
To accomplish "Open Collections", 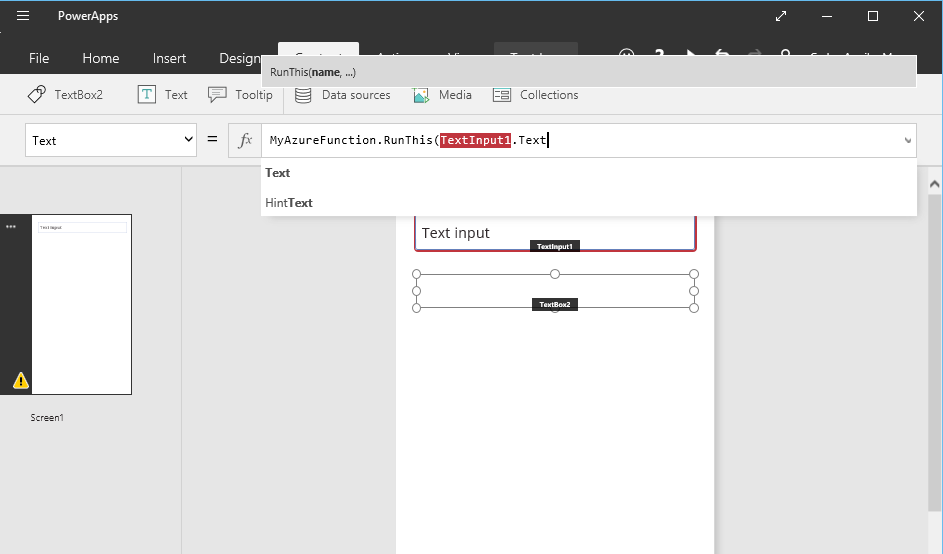I will [535, 94].
